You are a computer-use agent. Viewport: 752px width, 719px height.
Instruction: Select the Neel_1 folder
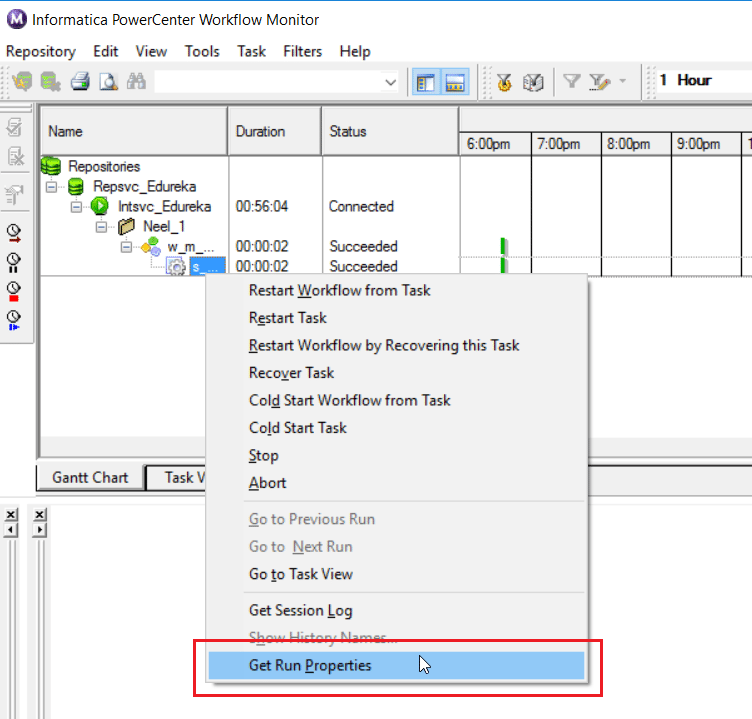(x=164, y=226)
